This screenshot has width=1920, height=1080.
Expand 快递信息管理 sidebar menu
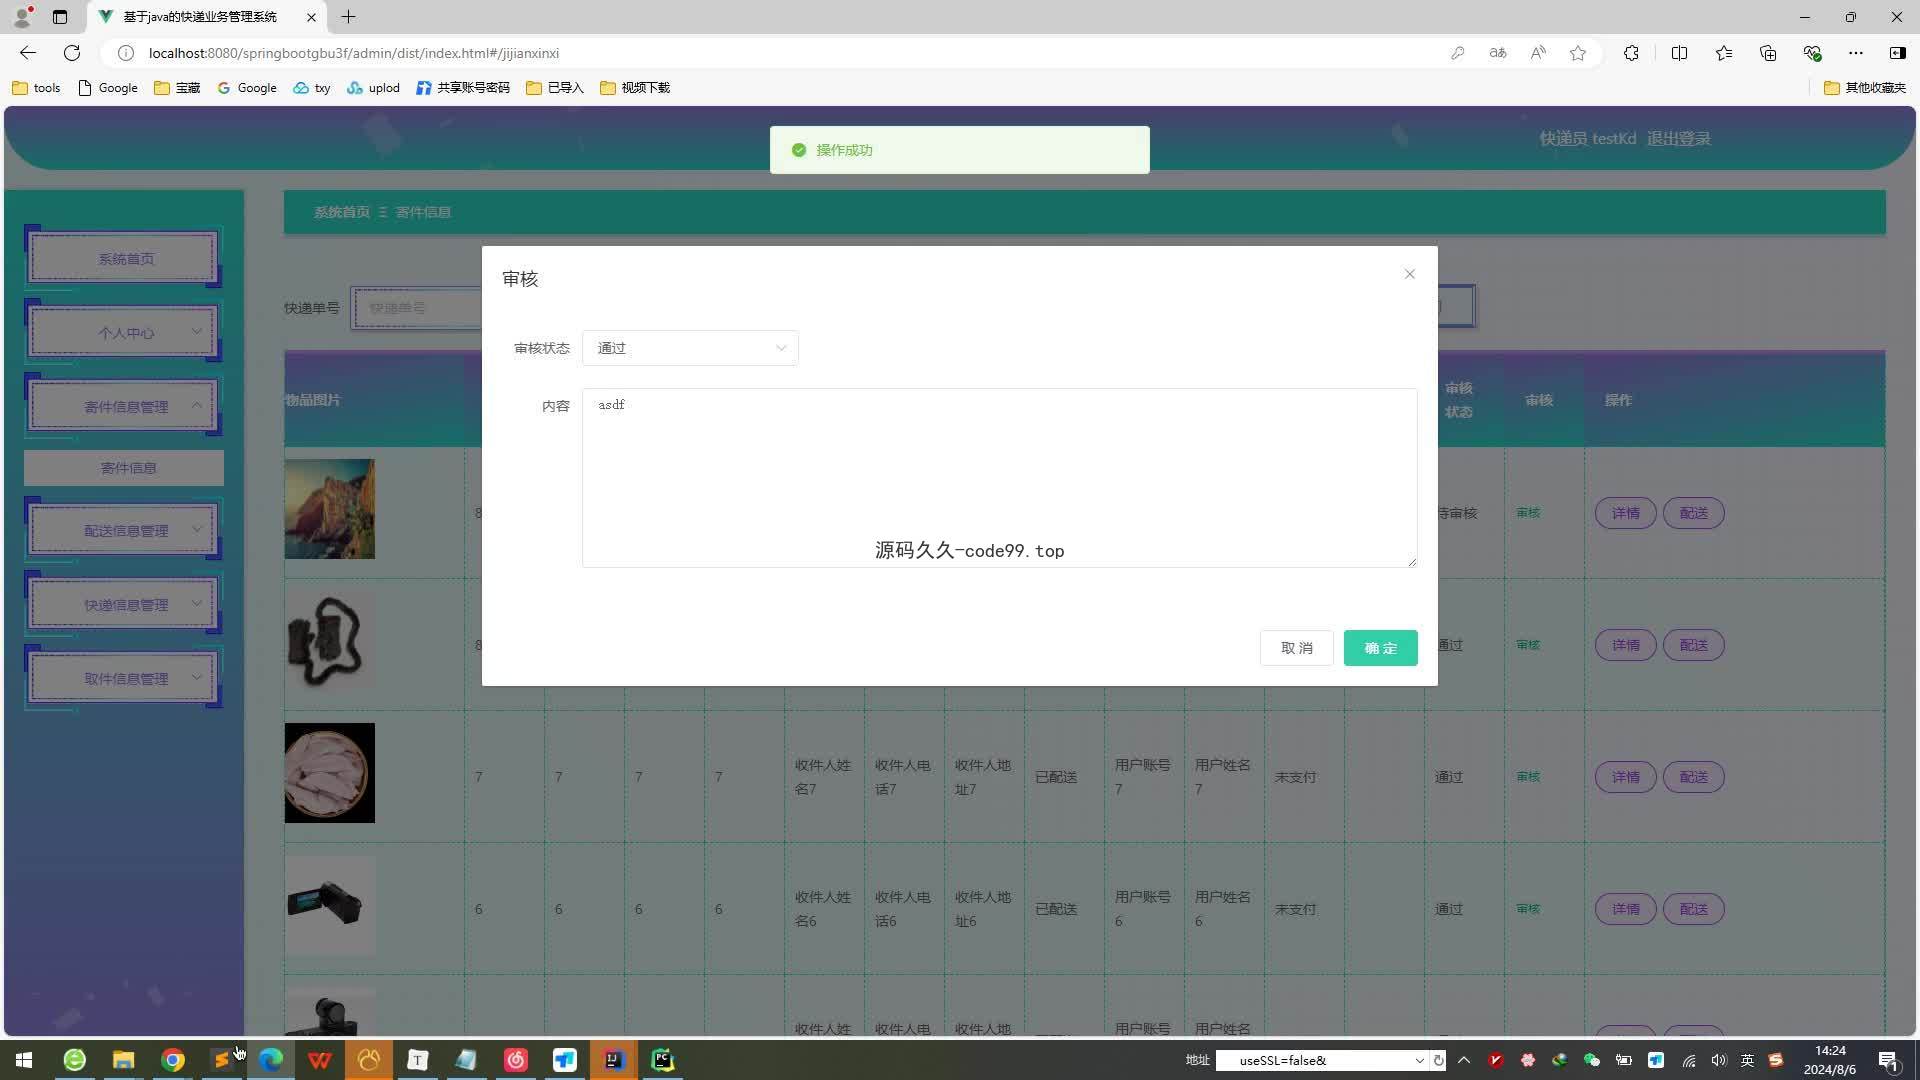[x=125, y=605]
